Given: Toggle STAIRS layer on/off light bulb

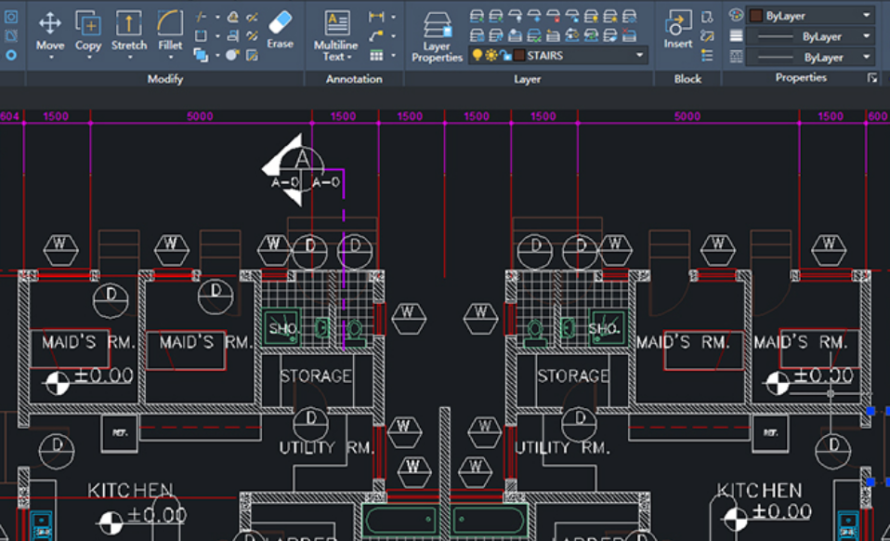Looking at the screenshot, I should pos(477,55).
